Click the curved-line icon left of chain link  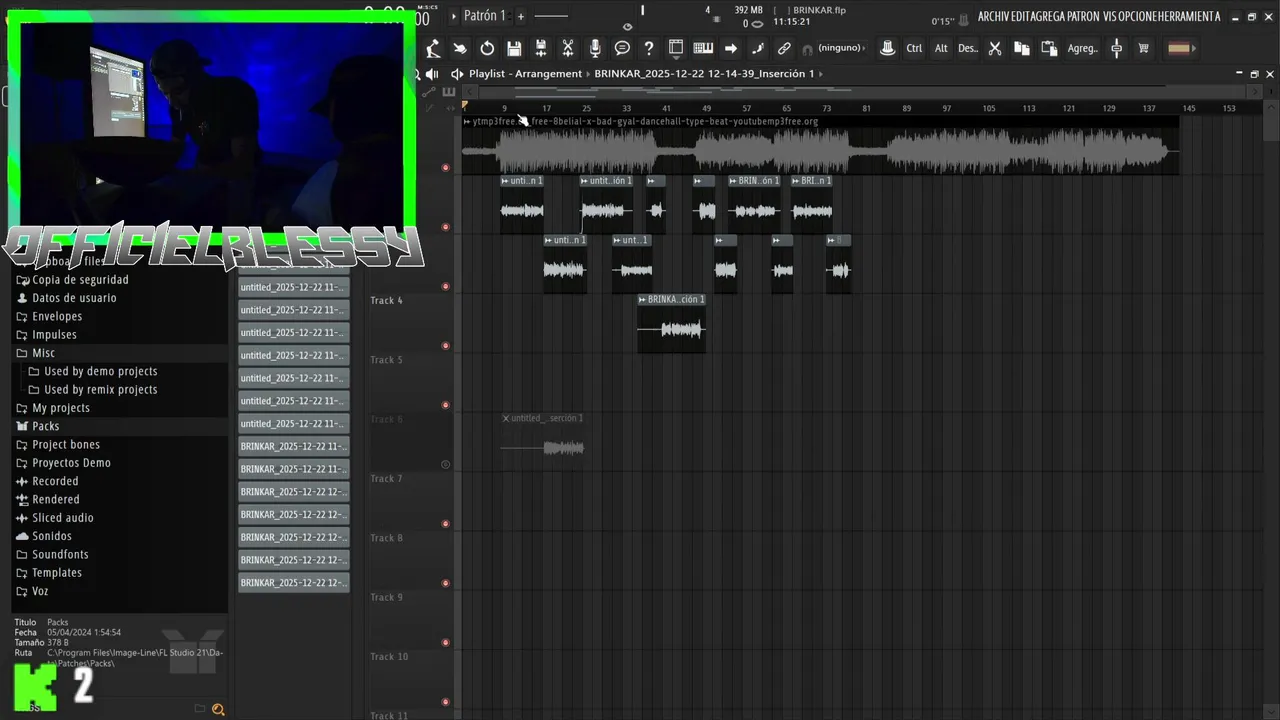[x=758, y=48]
